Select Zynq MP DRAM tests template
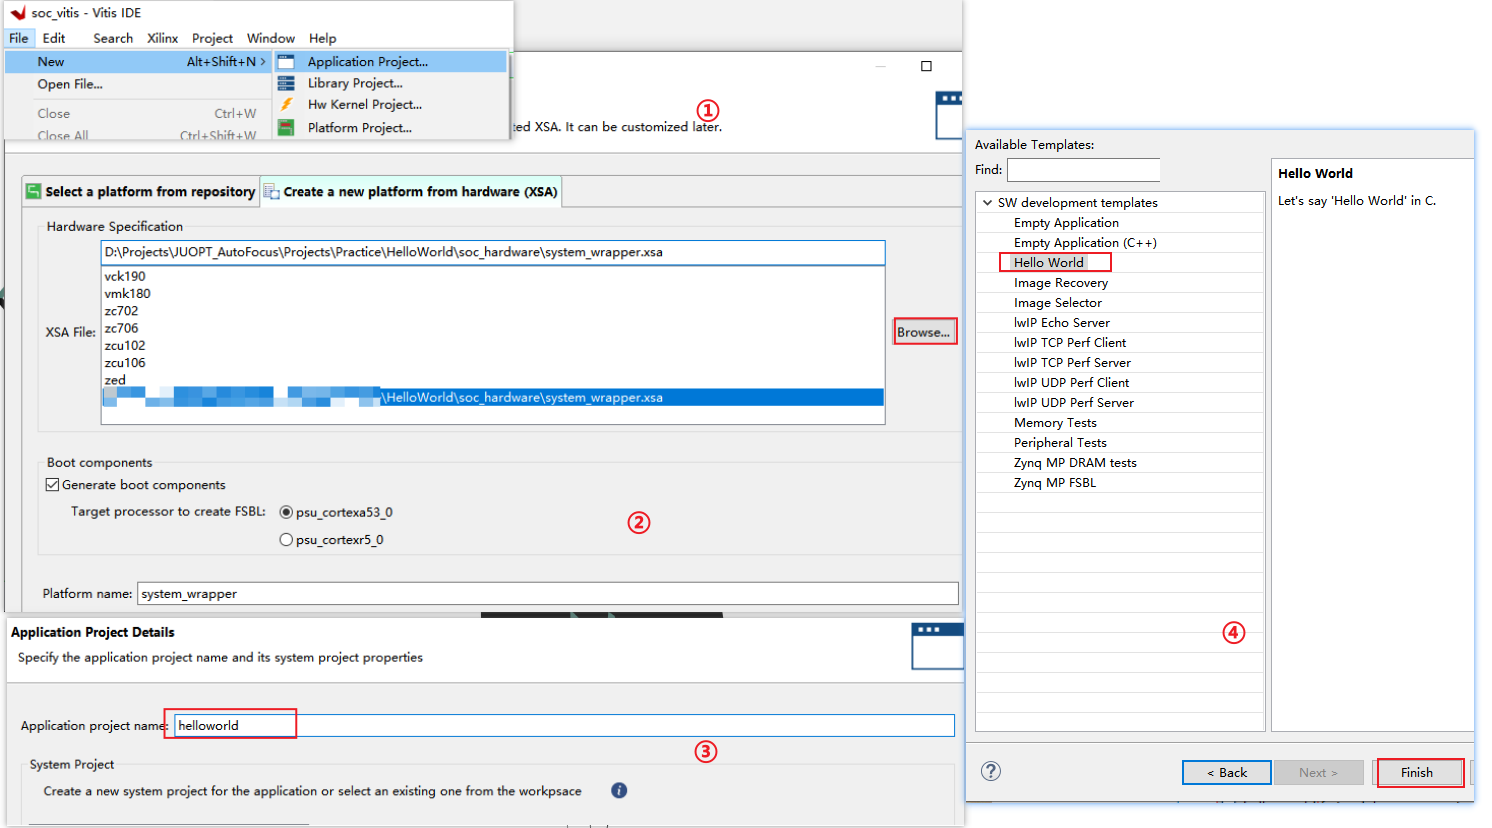Screen dimensions: 1492x828 click(1075, 462)
